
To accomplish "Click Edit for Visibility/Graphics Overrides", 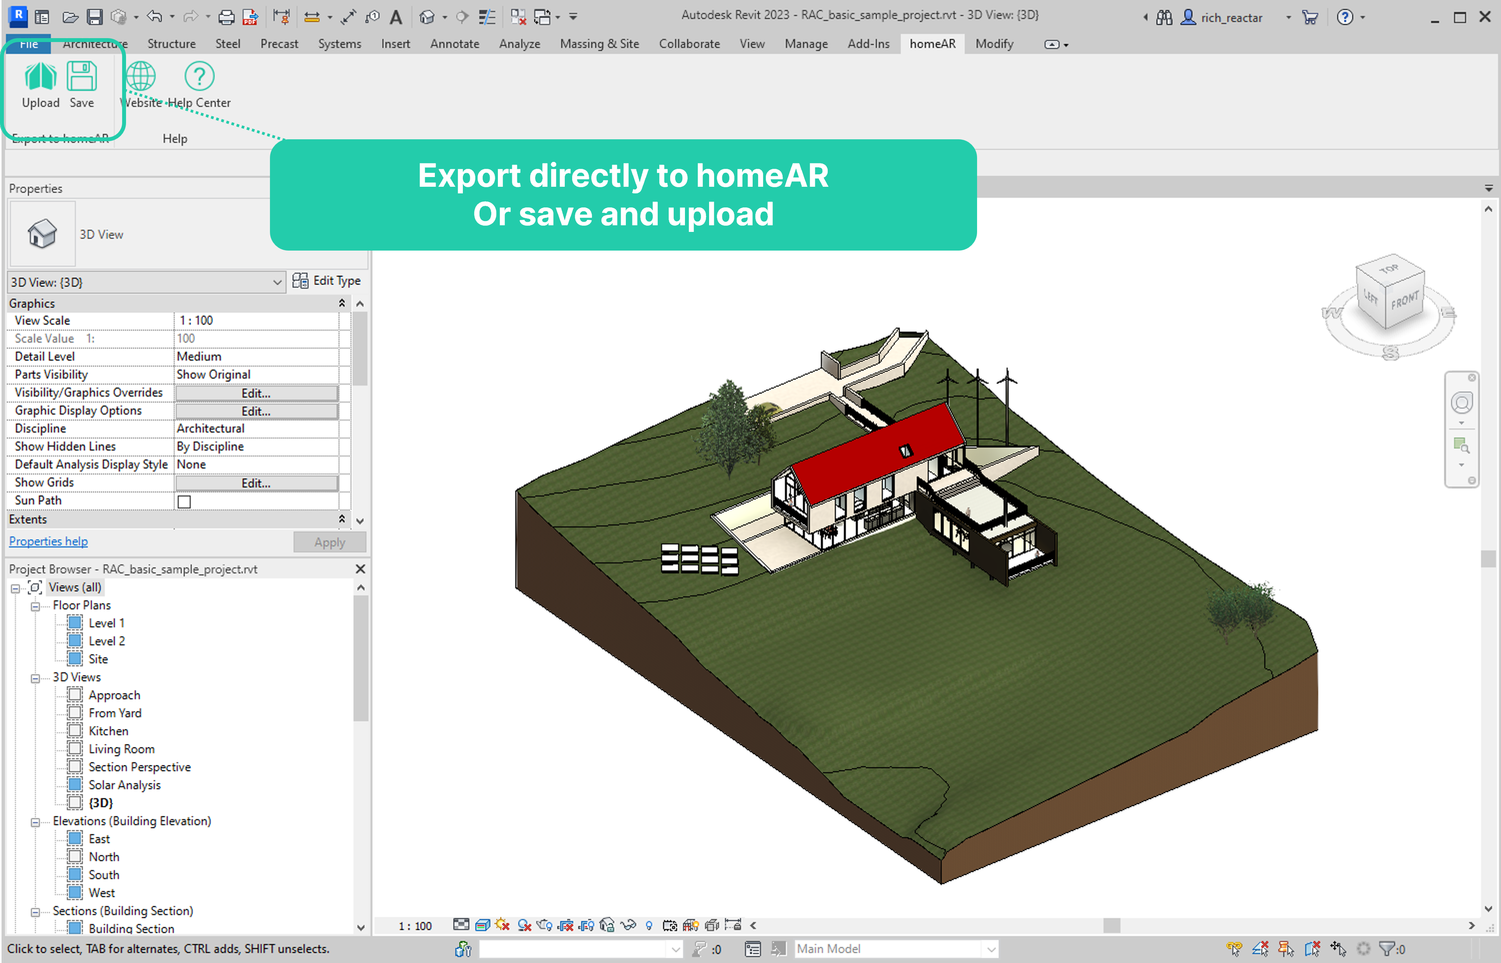I will point(256,393).
